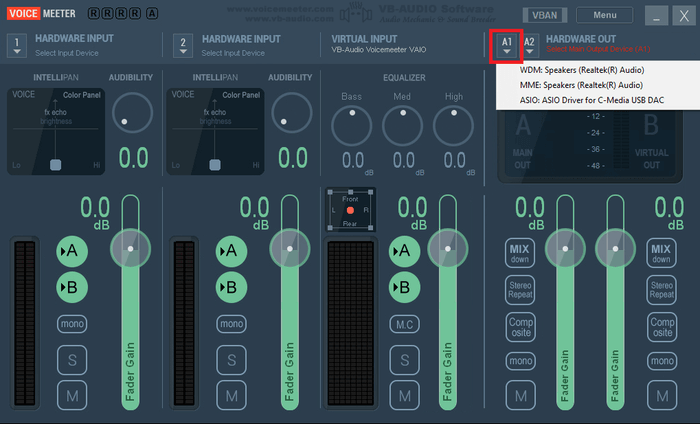Screen dimensions: 700x424
Task: Click the second input Audibility knob
Action: [292, 115]
